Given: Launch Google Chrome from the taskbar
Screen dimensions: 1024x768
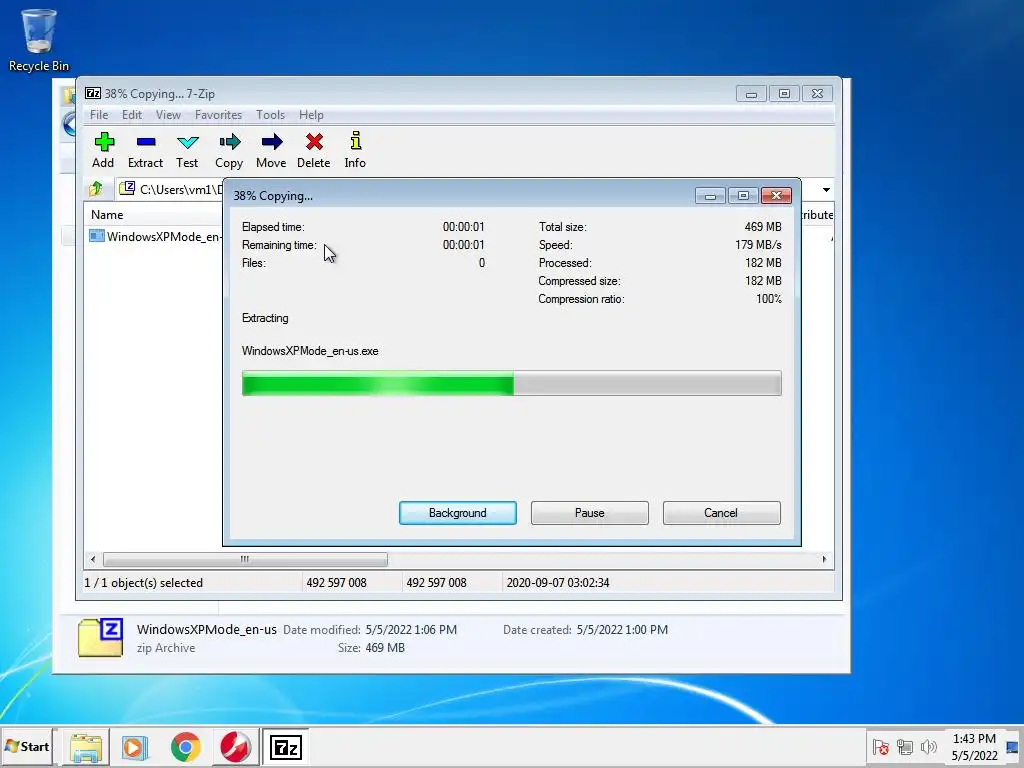Looking at the screenshot, I should [x=185, y=747].
